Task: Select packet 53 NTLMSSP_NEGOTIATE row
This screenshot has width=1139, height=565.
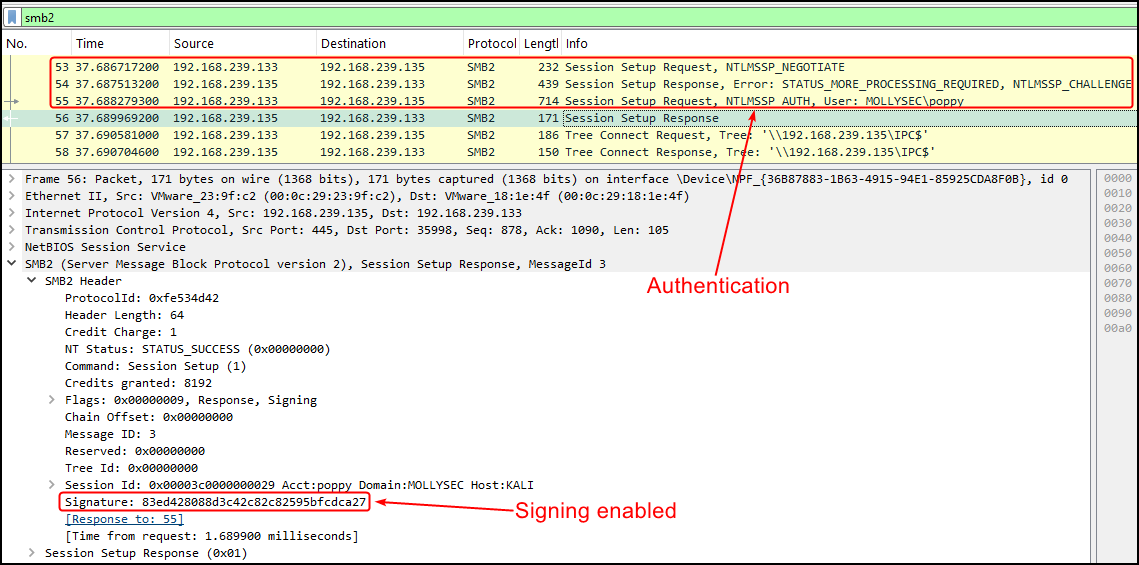Action: 568,67
